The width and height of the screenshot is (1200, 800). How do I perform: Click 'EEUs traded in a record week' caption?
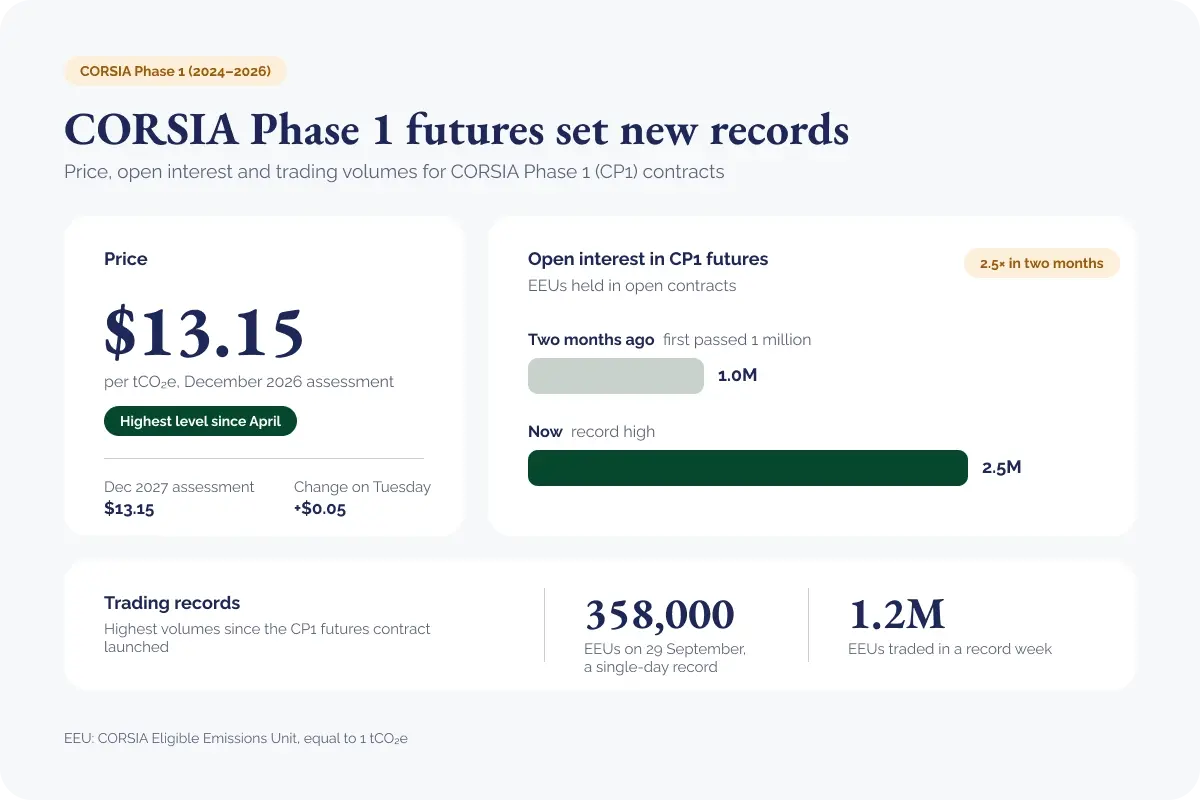tap(950, 649)
